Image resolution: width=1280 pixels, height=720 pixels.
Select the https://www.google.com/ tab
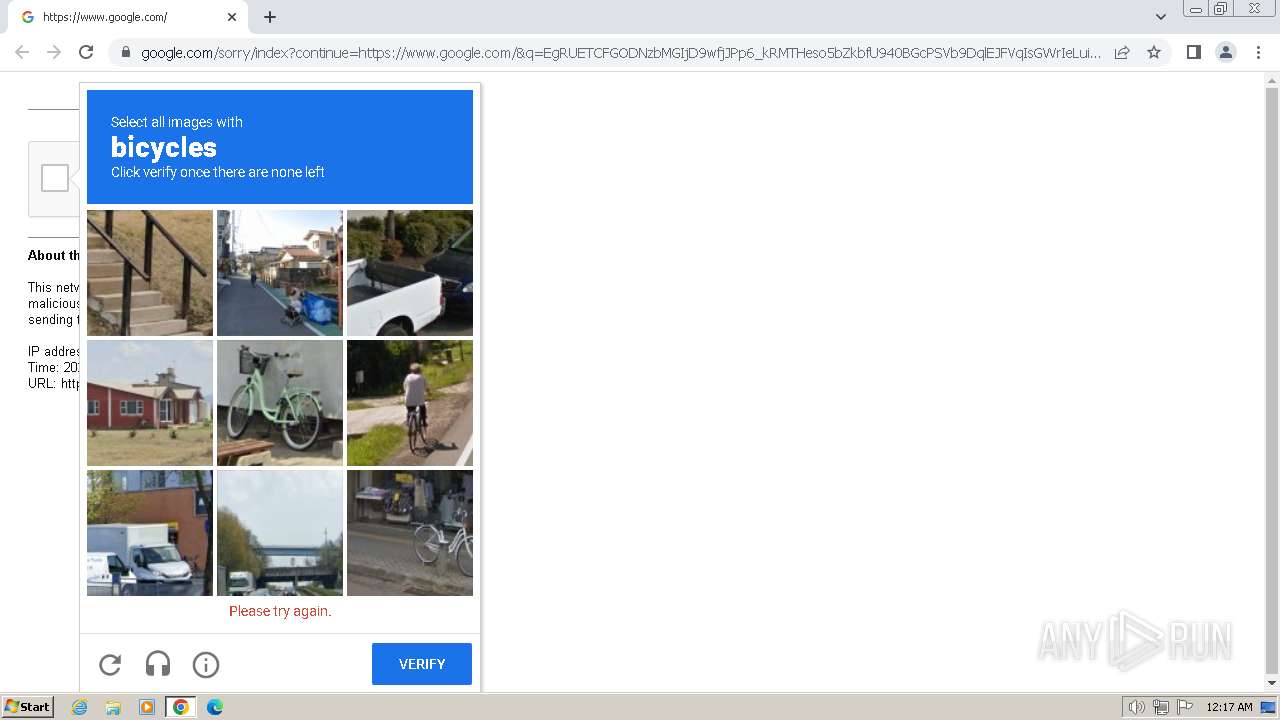[x=126, y=17]
